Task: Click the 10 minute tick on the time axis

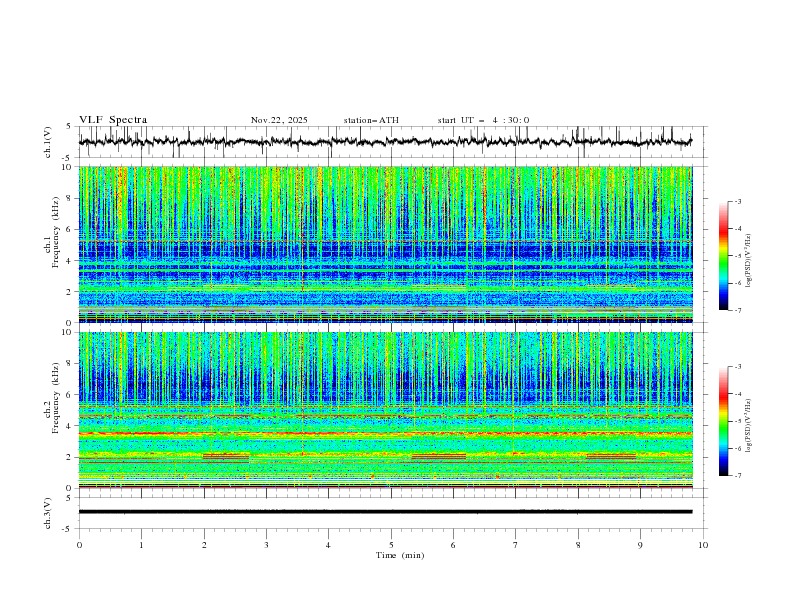Action: (703, 545)
